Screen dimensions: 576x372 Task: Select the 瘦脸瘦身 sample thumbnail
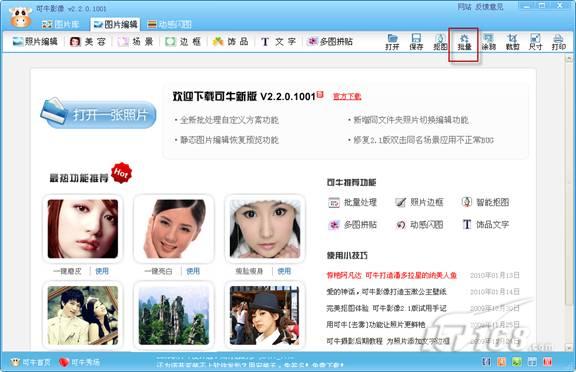[265, 228]
